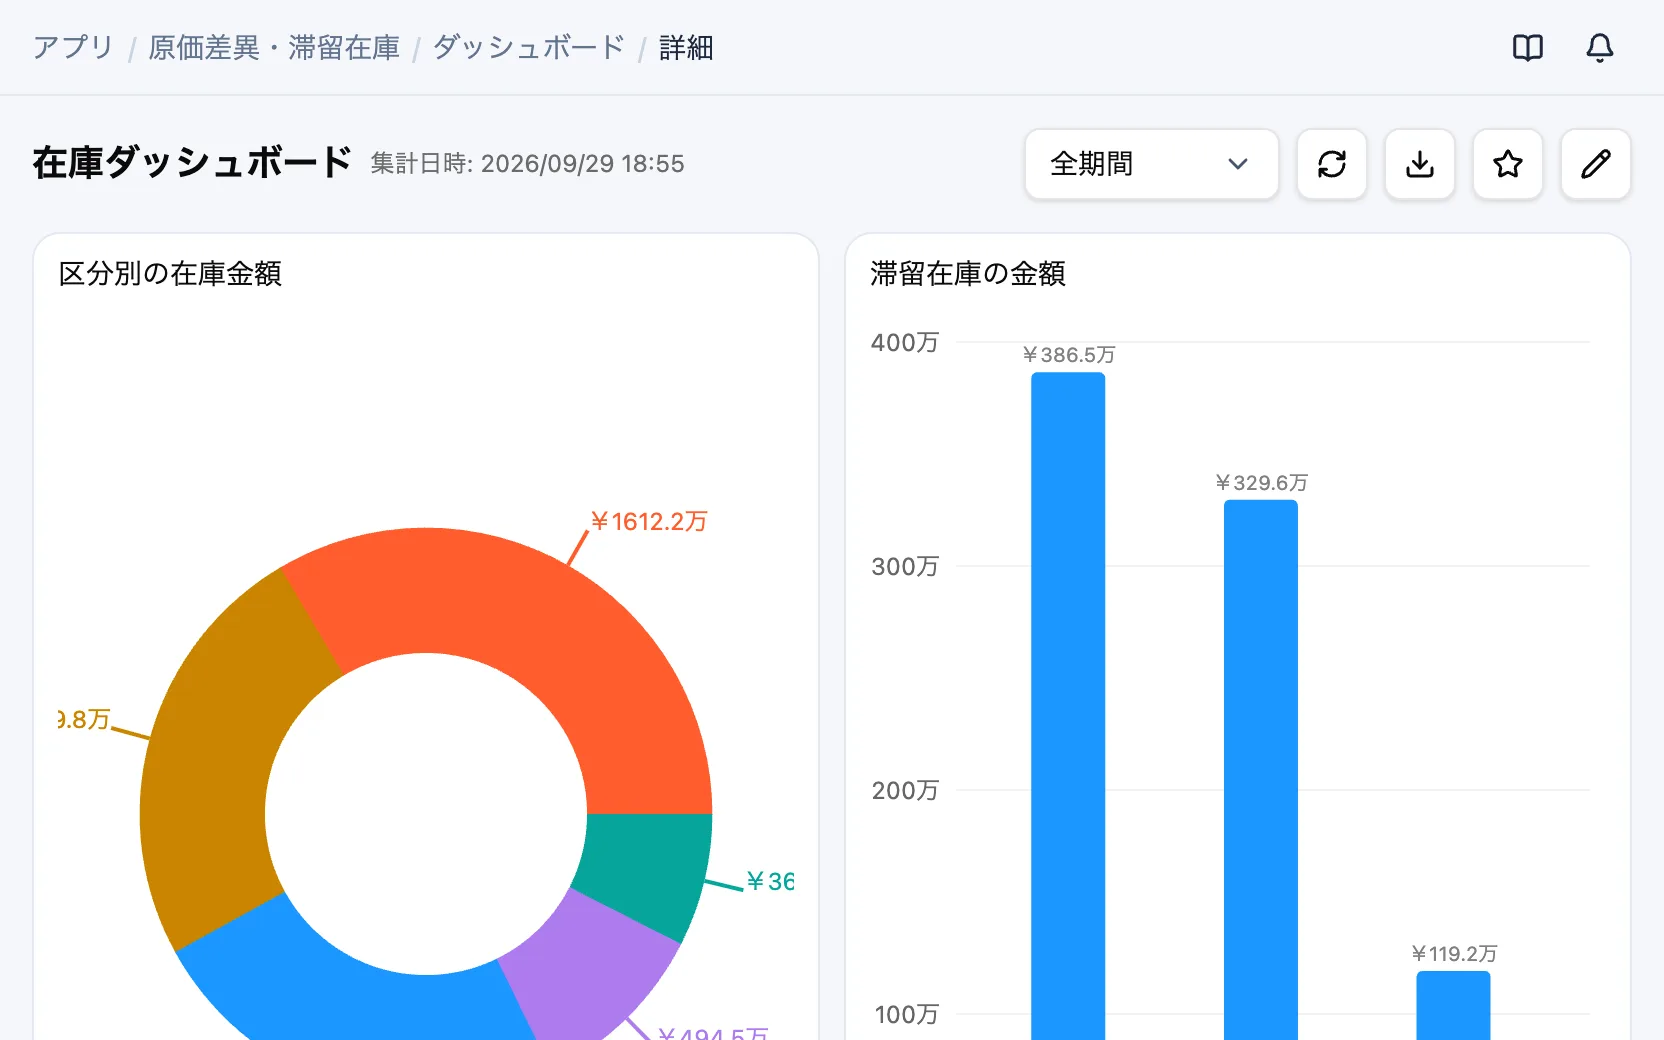Click the ¥1612.2万 donut label
Viewport: 1664px width, 1040px height.
[x=649, y=521]
